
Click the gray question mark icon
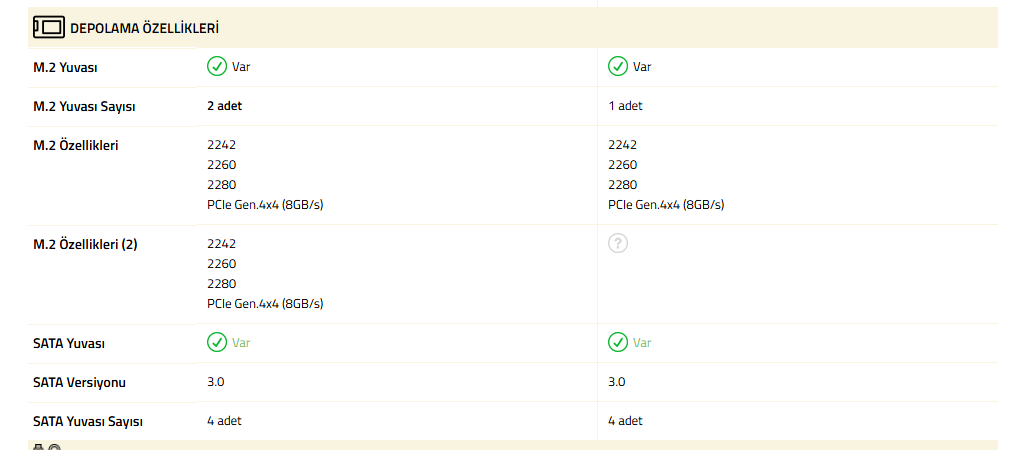(x=618, y=243)
